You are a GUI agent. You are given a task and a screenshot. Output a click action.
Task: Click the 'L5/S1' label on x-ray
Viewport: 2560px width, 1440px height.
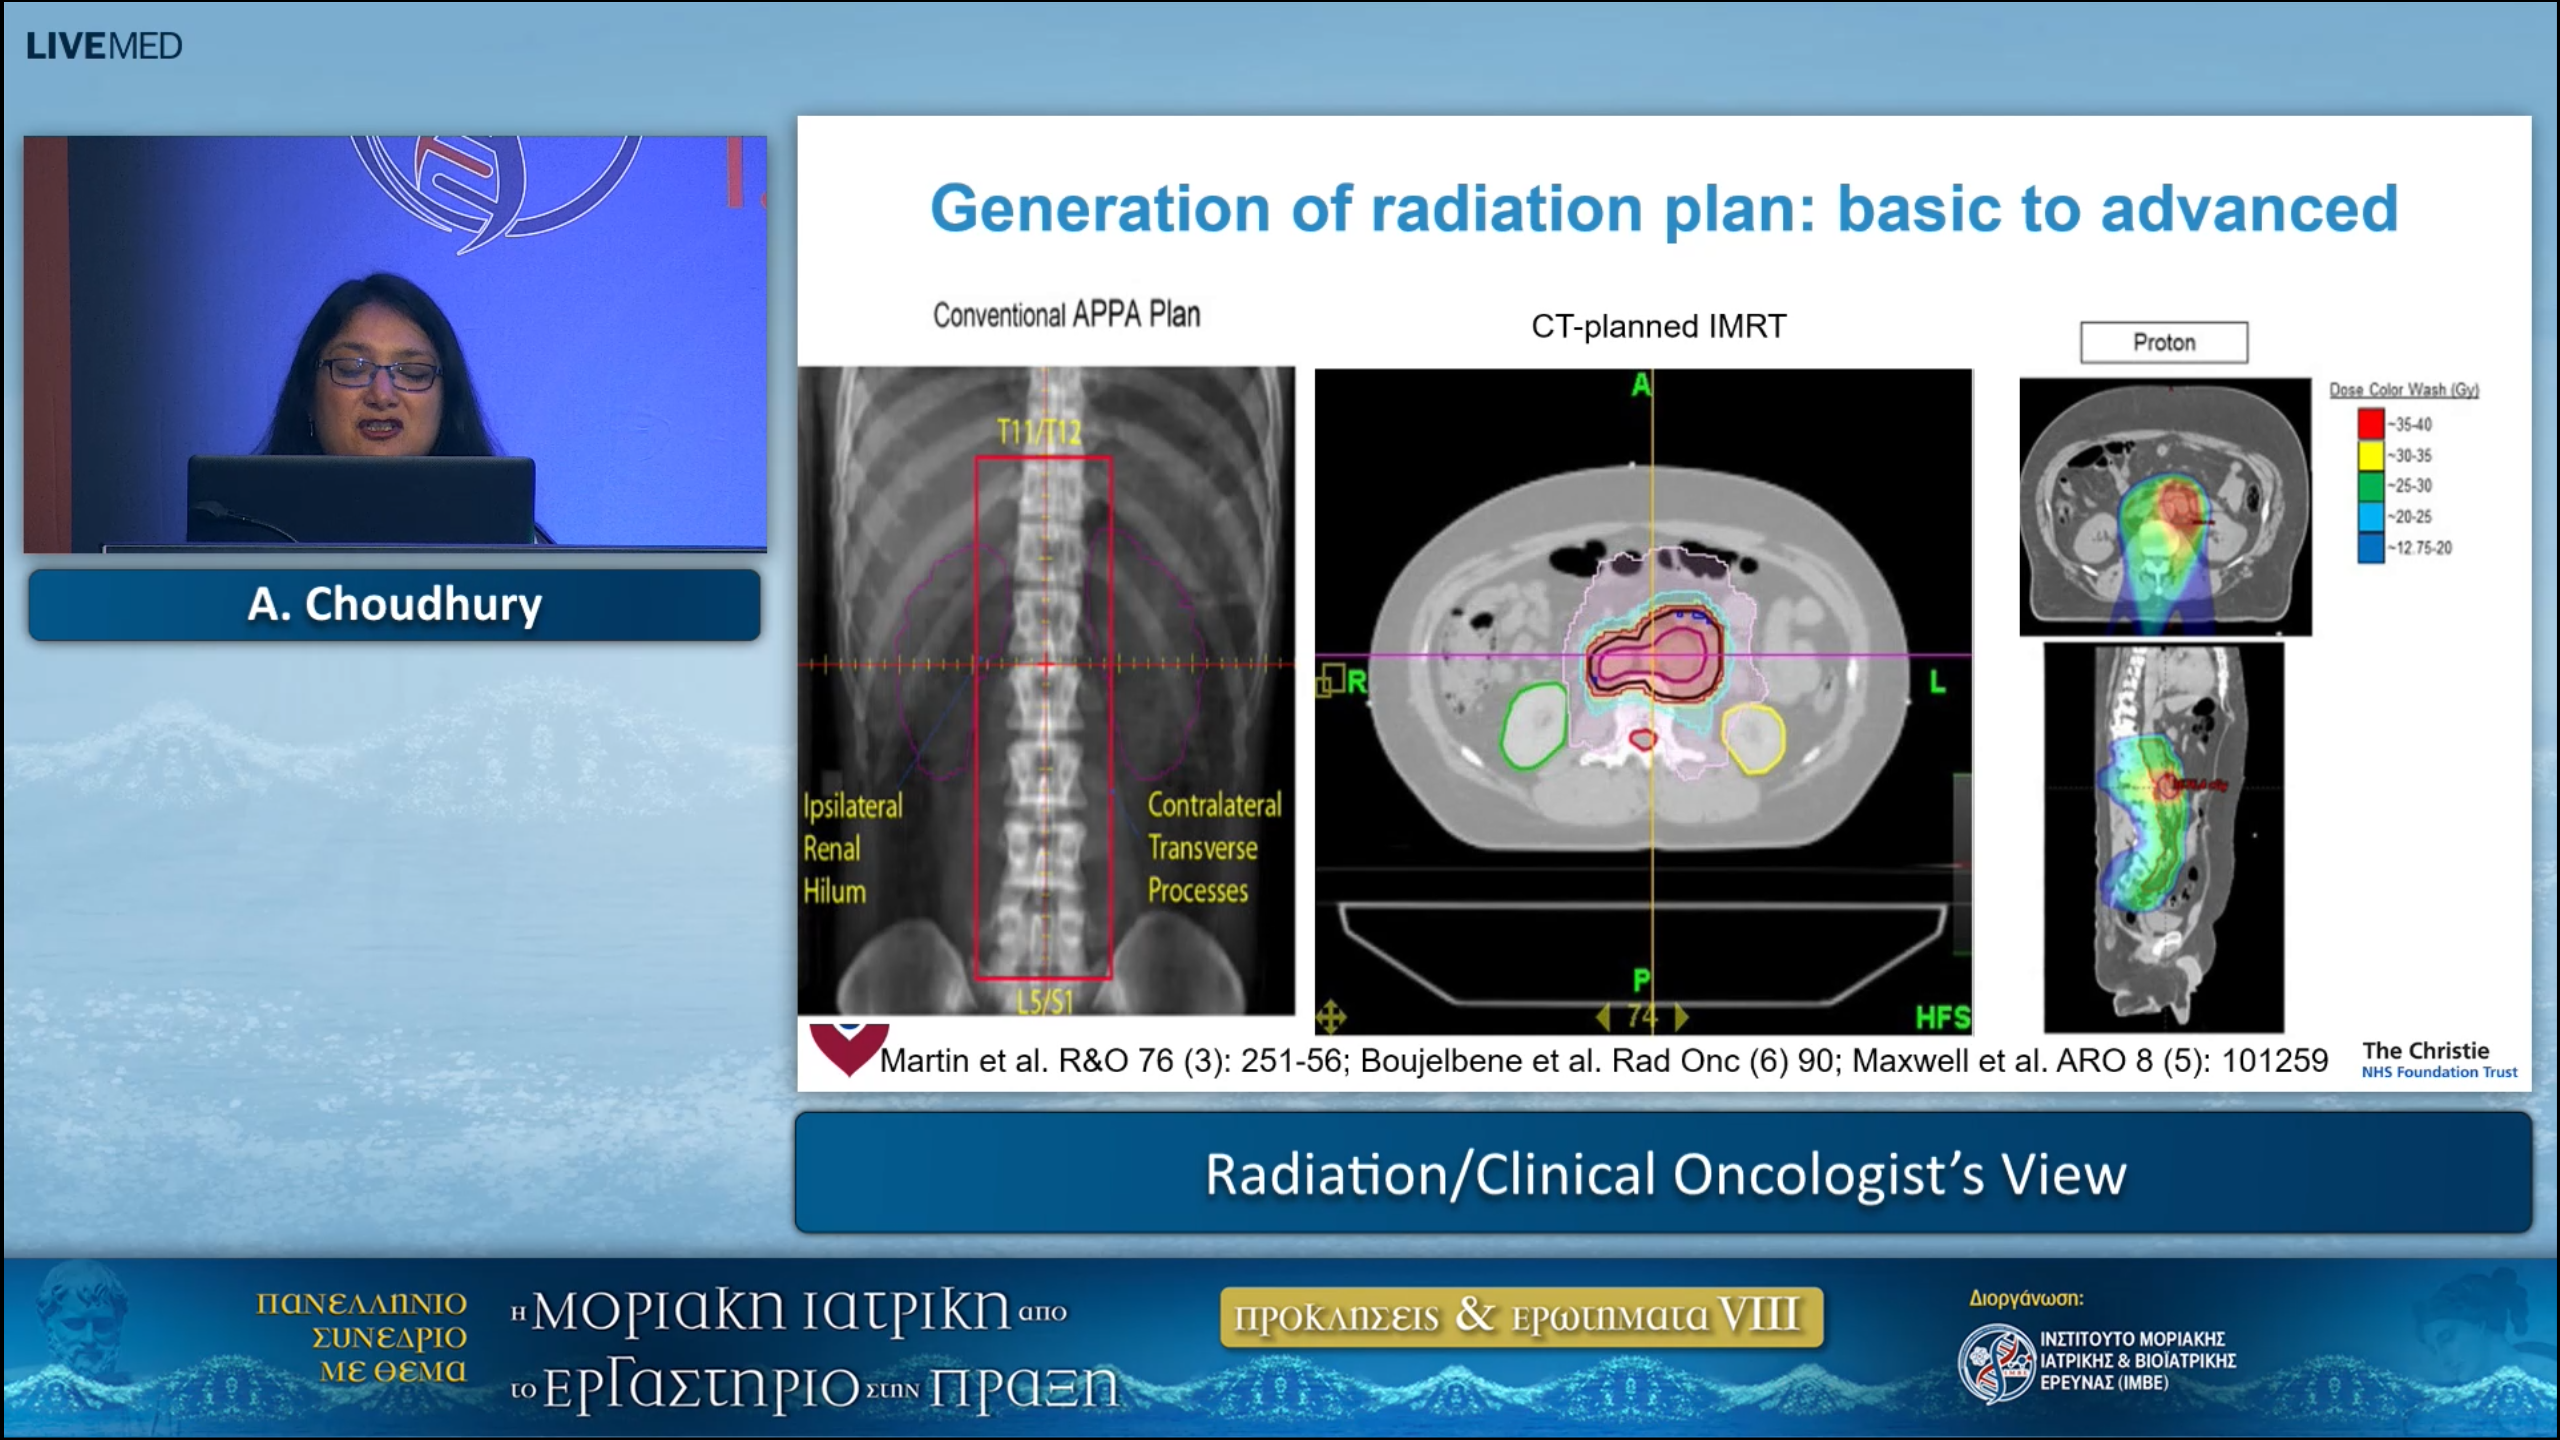click(1045, 1001)
